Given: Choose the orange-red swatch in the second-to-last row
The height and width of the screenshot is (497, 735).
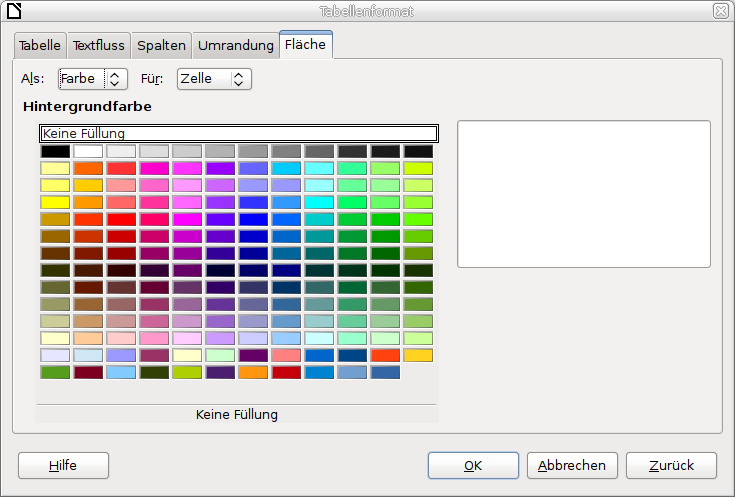Looking at the screenshot, I should [385, 355].
